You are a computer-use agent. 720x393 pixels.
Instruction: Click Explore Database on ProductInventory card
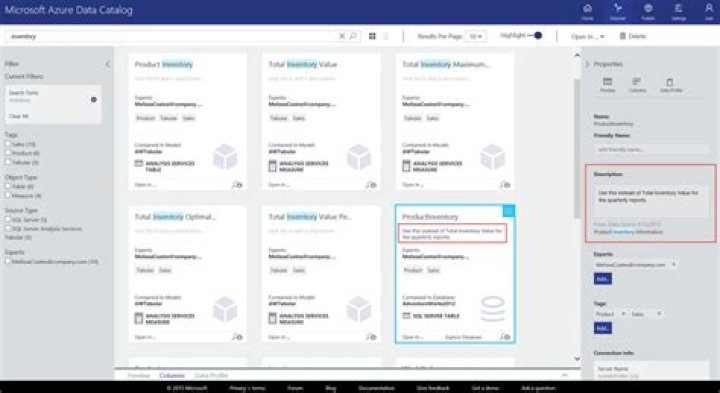(x=463, y=337)
